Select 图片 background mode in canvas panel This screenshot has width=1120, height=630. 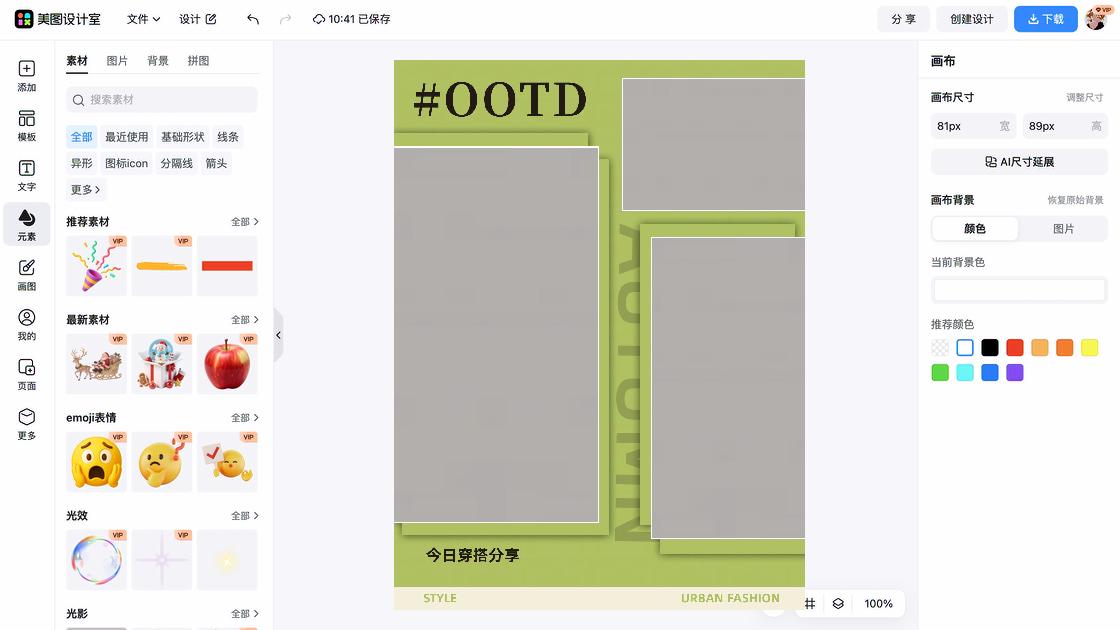pyautogui.click(x=1063, y=229)
